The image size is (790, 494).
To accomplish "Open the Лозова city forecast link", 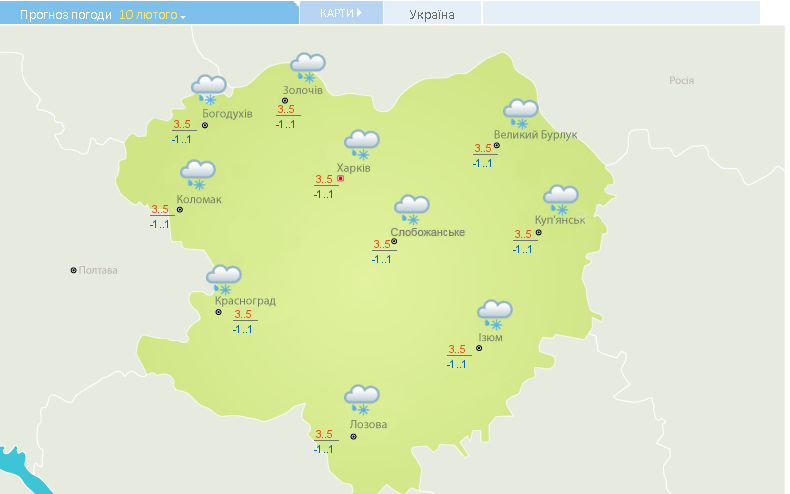I will tap(368, 424).
